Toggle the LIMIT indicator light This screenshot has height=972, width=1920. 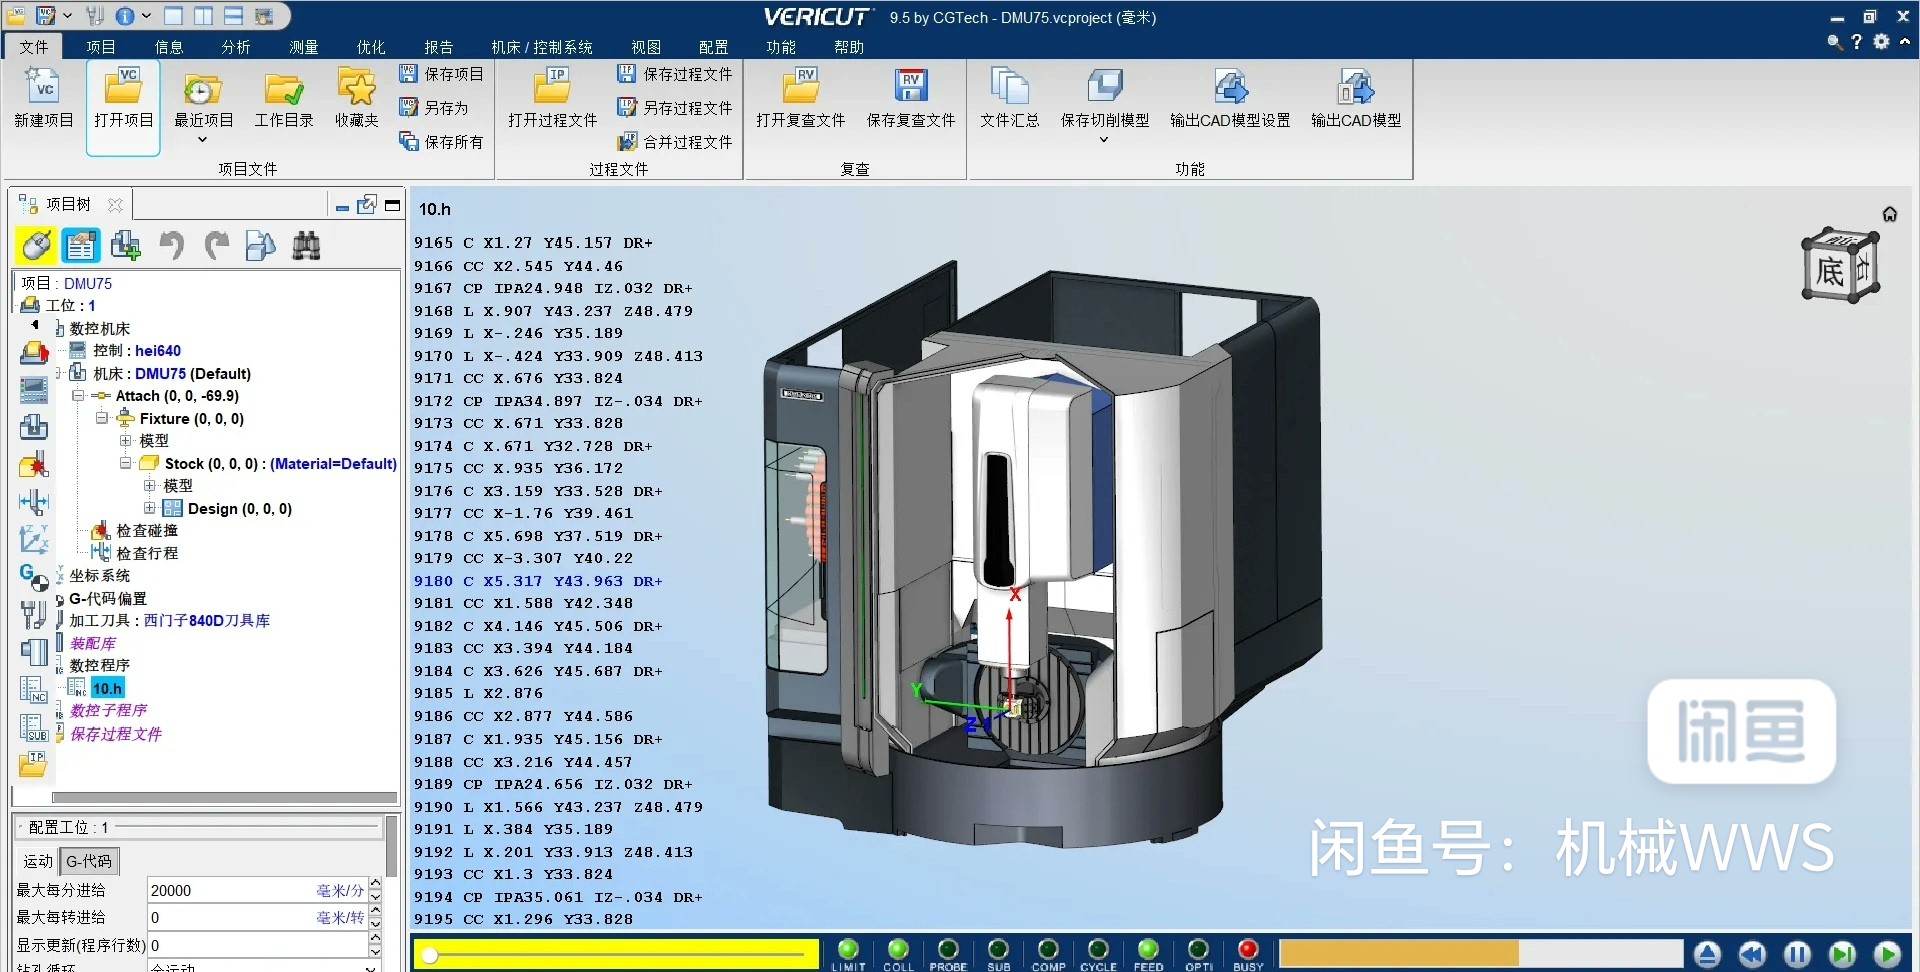pyautogui.click(x=848, y=950)
